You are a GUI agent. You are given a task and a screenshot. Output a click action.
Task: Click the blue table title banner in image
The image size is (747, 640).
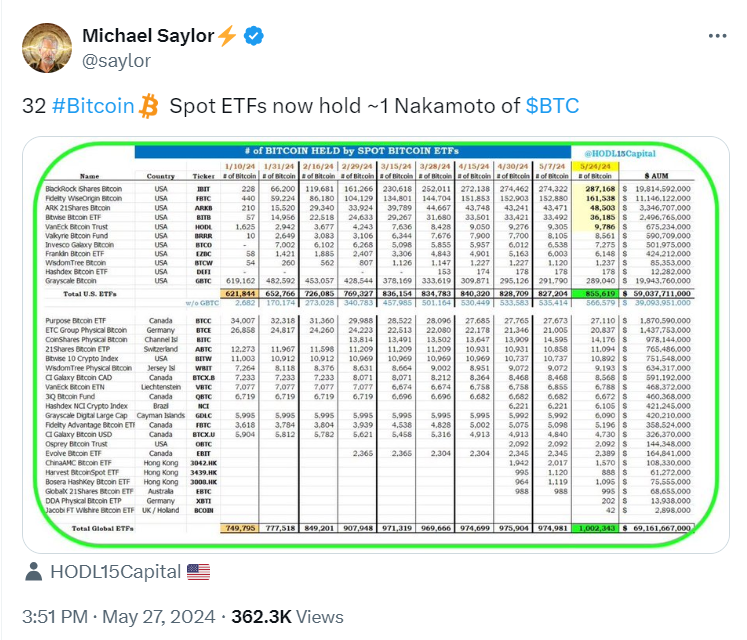(x=353, y=152)
